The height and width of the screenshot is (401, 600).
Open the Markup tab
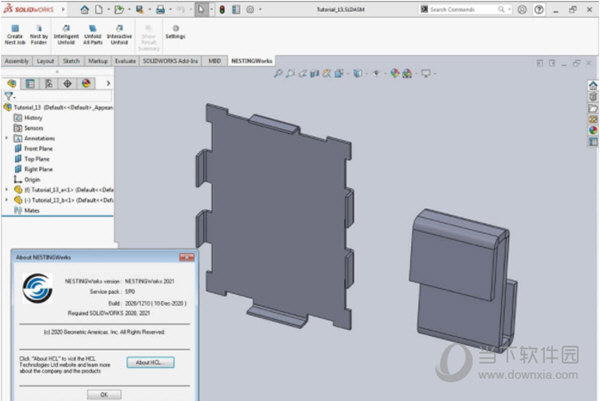[98, 61]
